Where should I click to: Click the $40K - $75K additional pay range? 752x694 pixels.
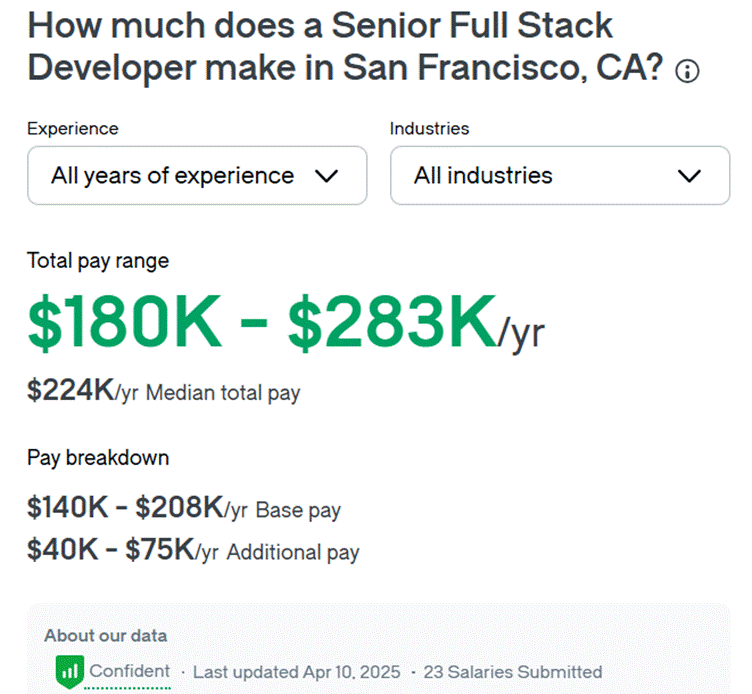[109, 551]
